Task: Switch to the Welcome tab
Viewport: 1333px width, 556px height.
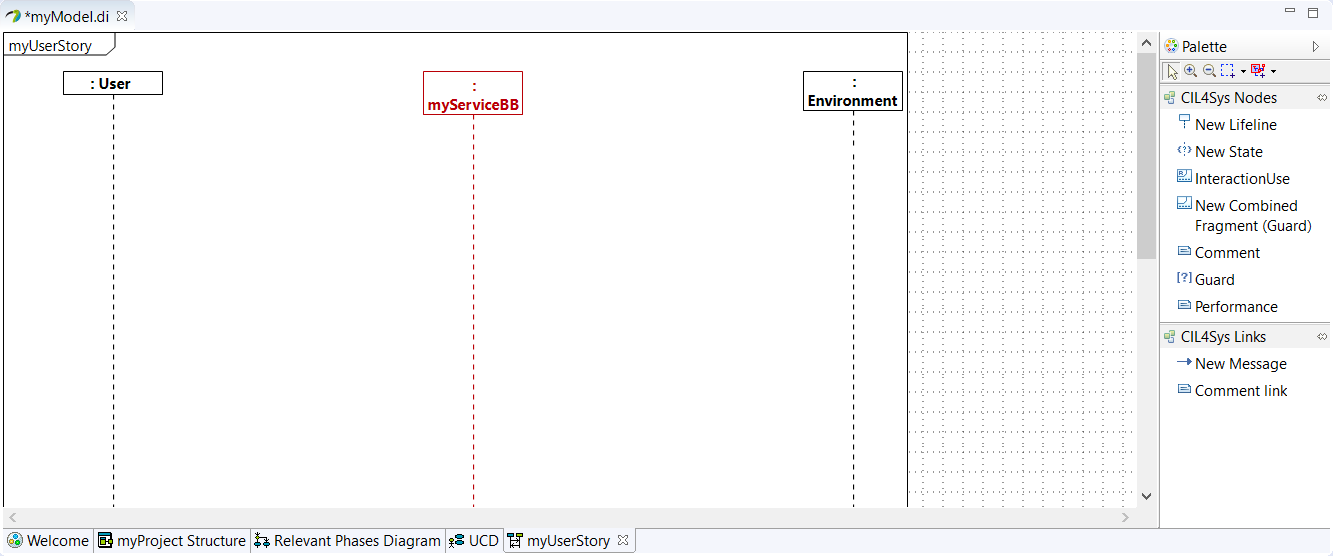Action: tap(48, 541)
